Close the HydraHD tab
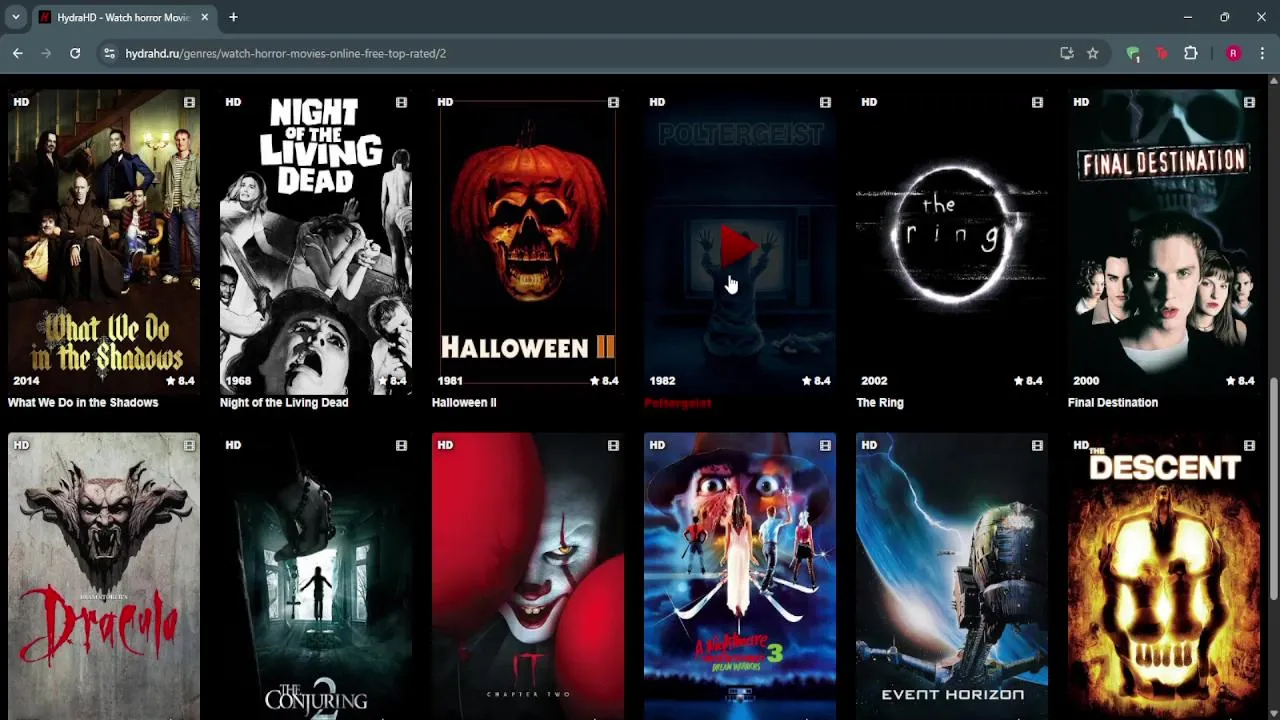 point(205,17)
